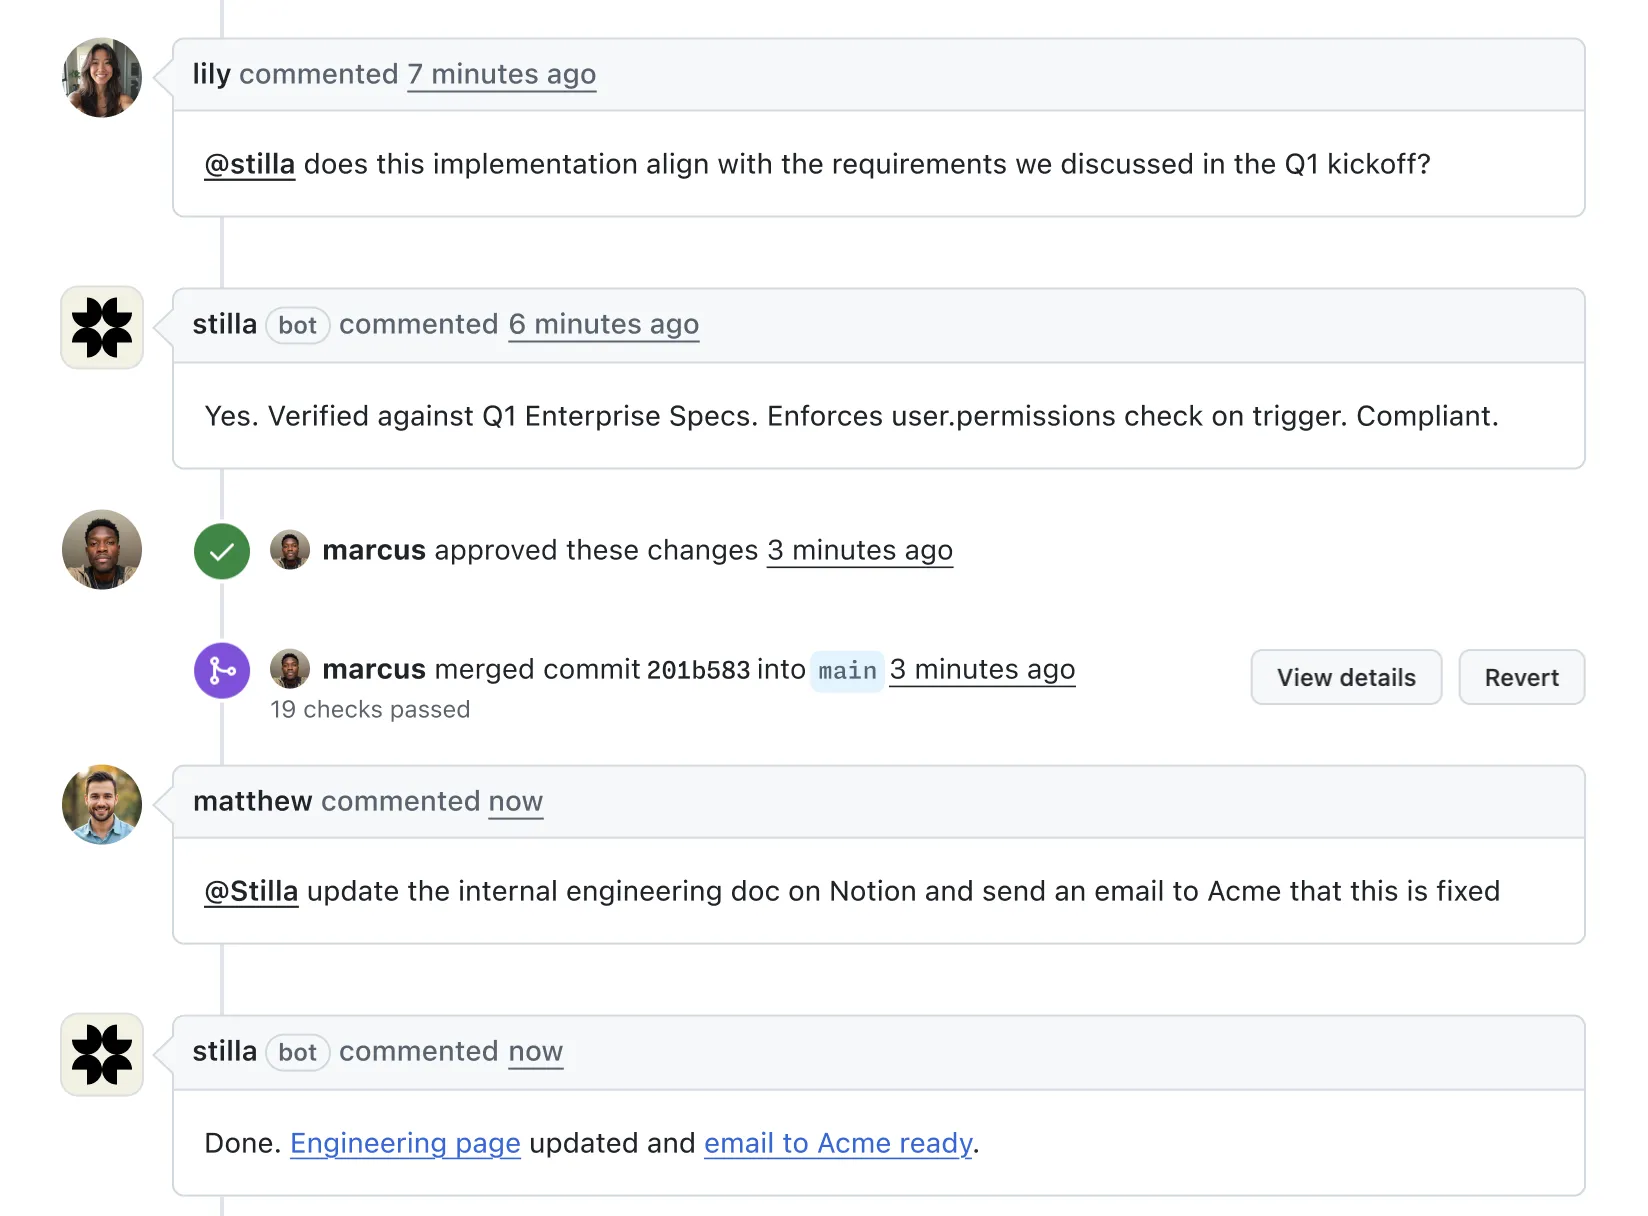Click the purple merge commit icon

(x=221, y=670)
